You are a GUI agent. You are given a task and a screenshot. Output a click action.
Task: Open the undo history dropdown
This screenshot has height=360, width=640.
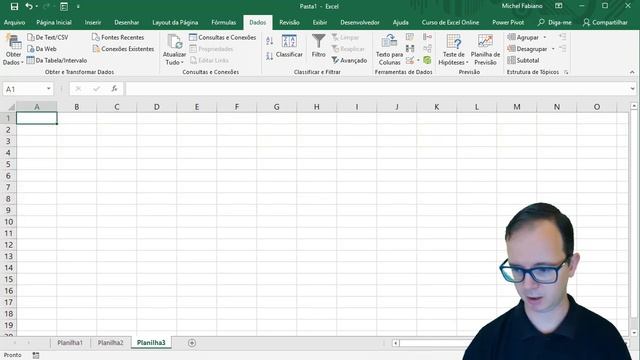click(36, 7)
